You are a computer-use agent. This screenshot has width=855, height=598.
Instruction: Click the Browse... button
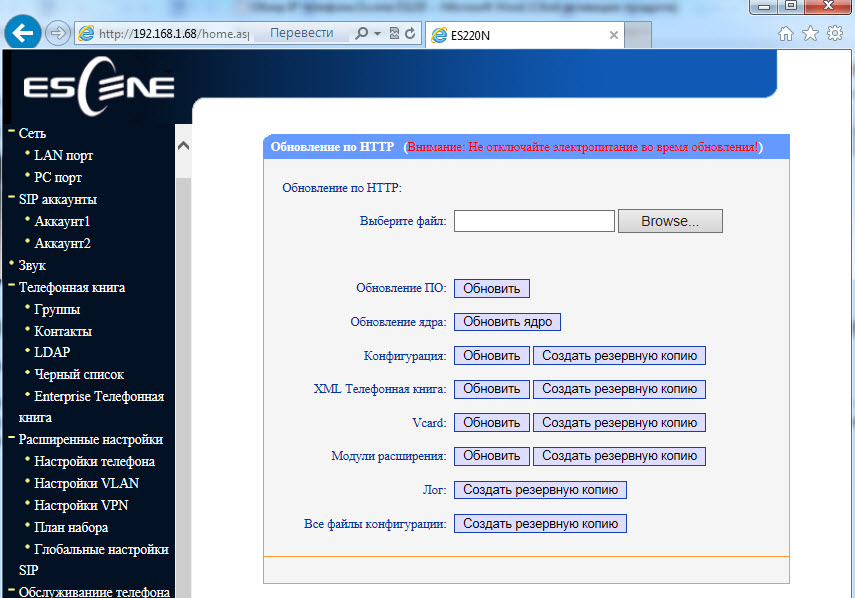tap(670, 221)
